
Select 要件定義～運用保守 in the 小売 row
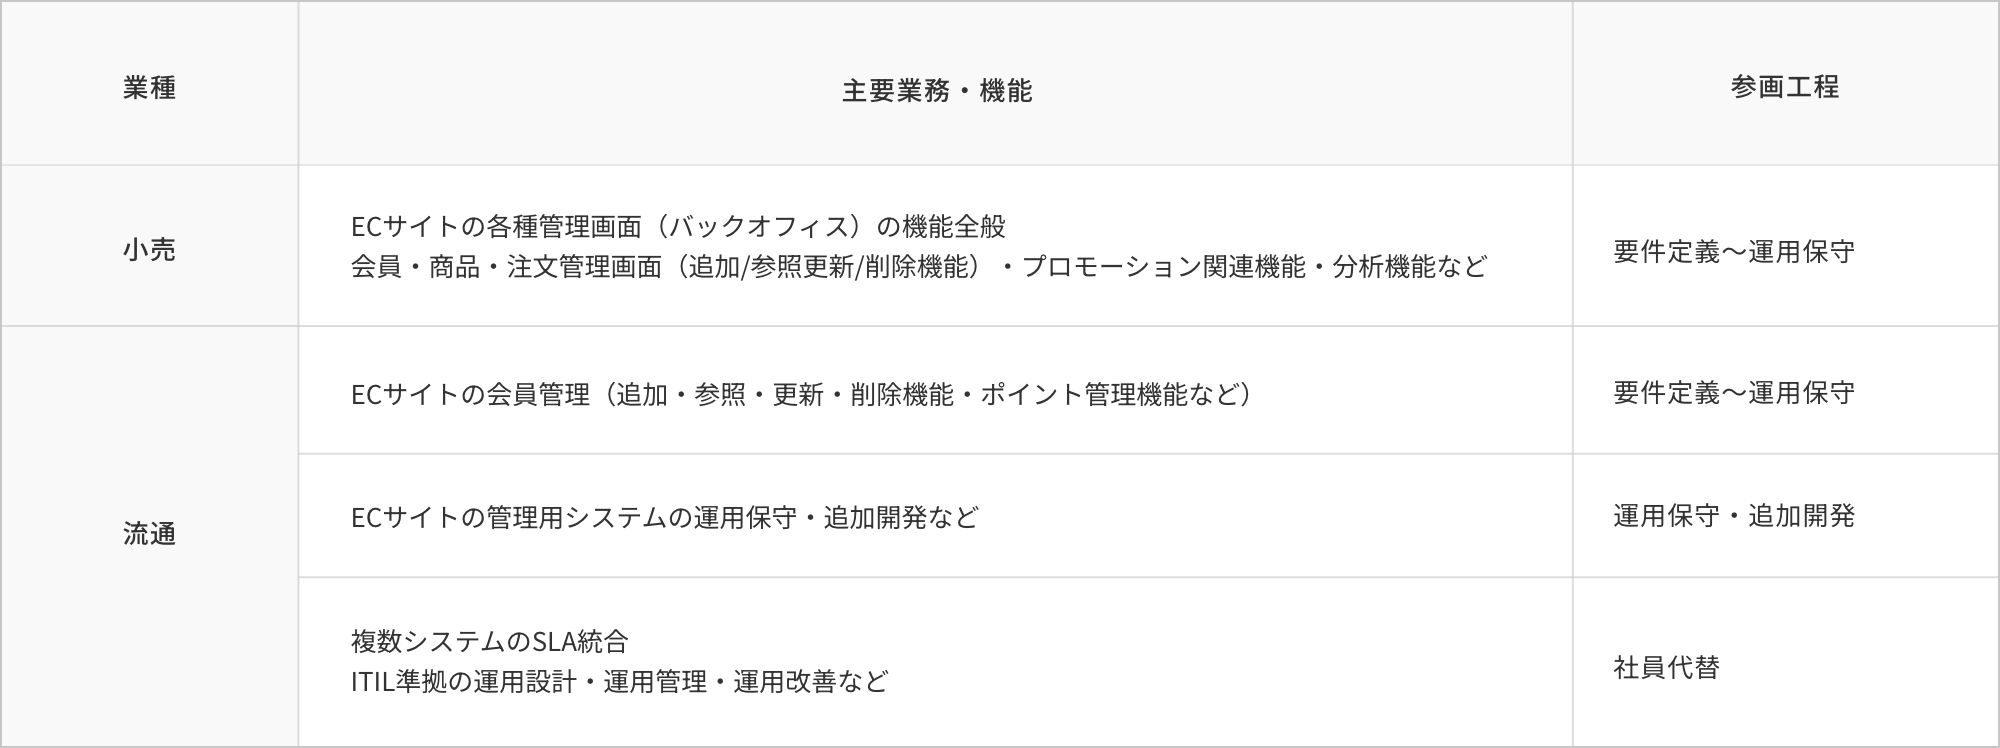pos(1733,251)
